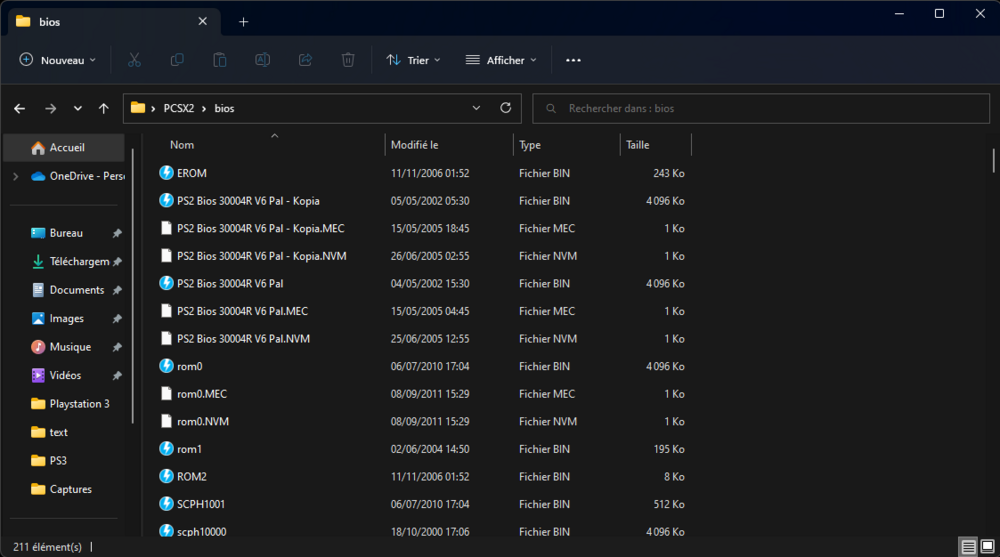The image size is (1000, 557).
Task: Click pin icon next to Bureau
Action: coord(117,234)
